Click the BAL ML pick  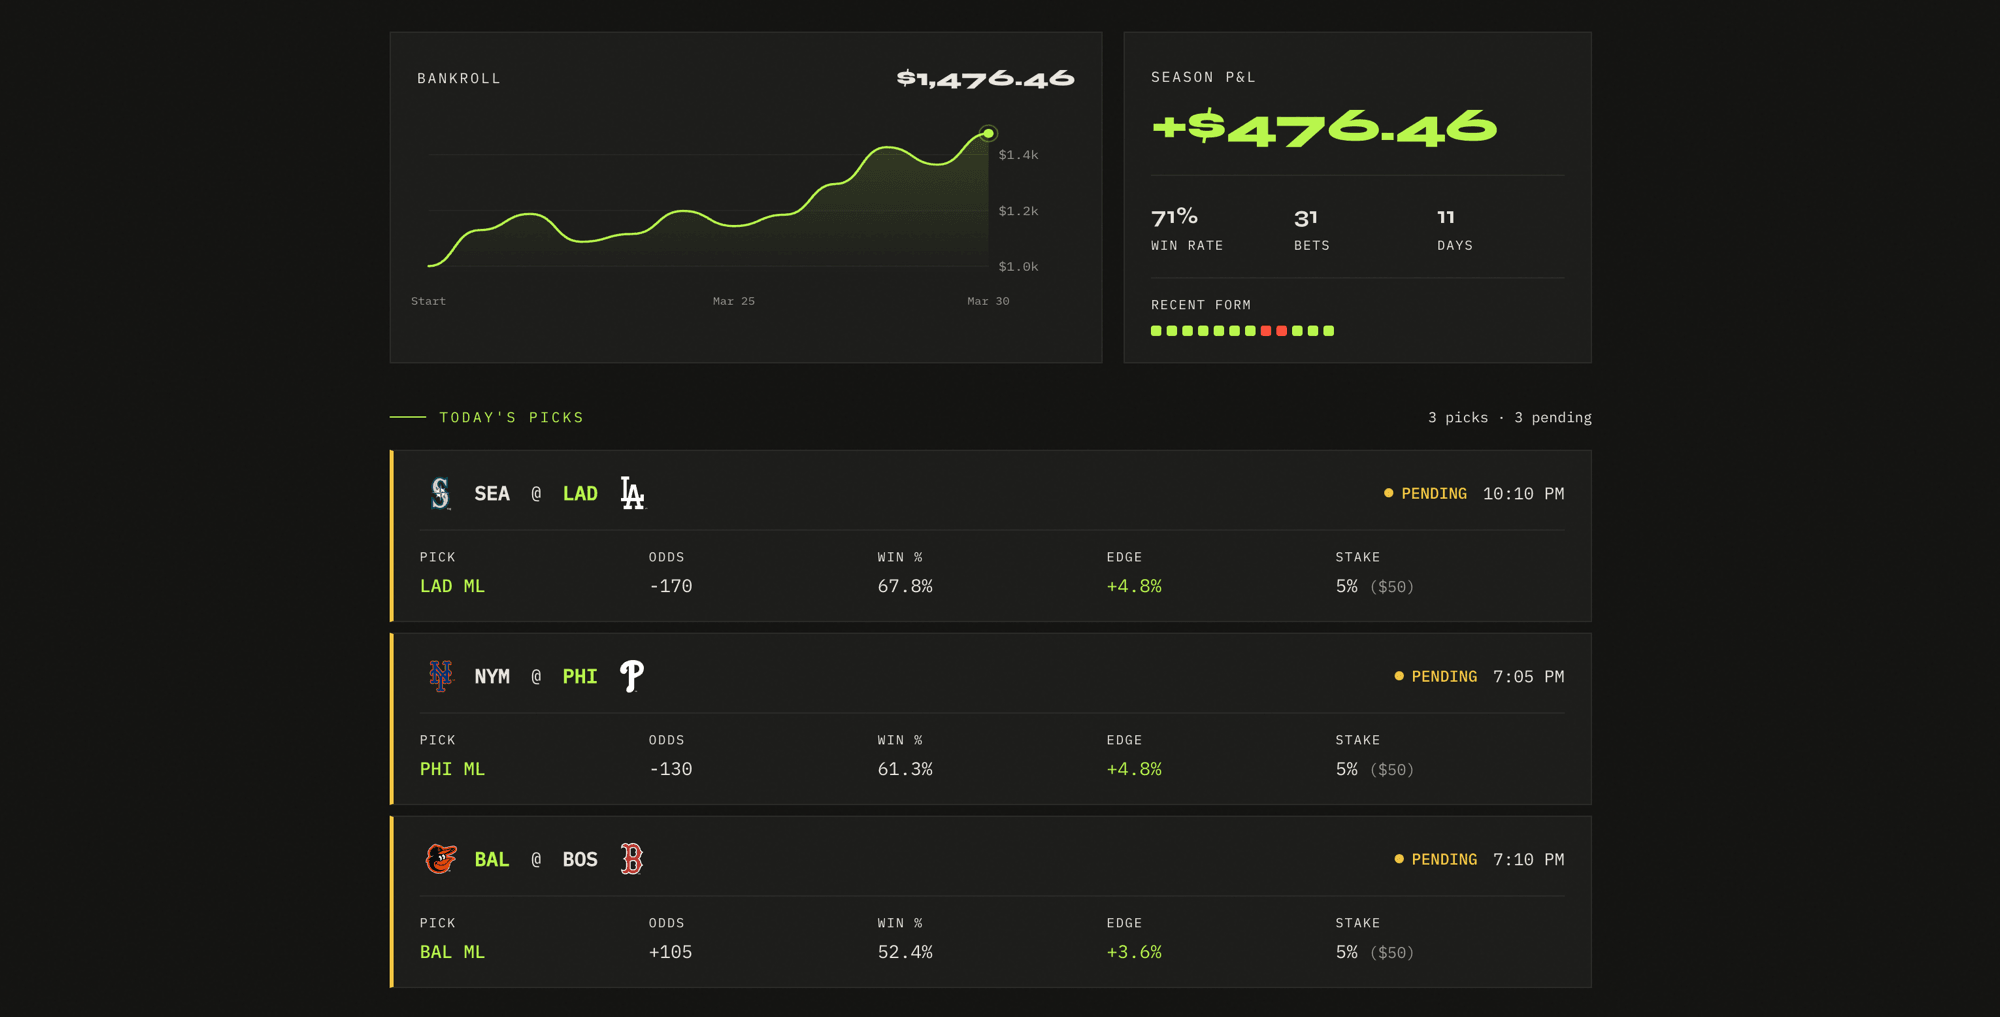coord(452,952)
